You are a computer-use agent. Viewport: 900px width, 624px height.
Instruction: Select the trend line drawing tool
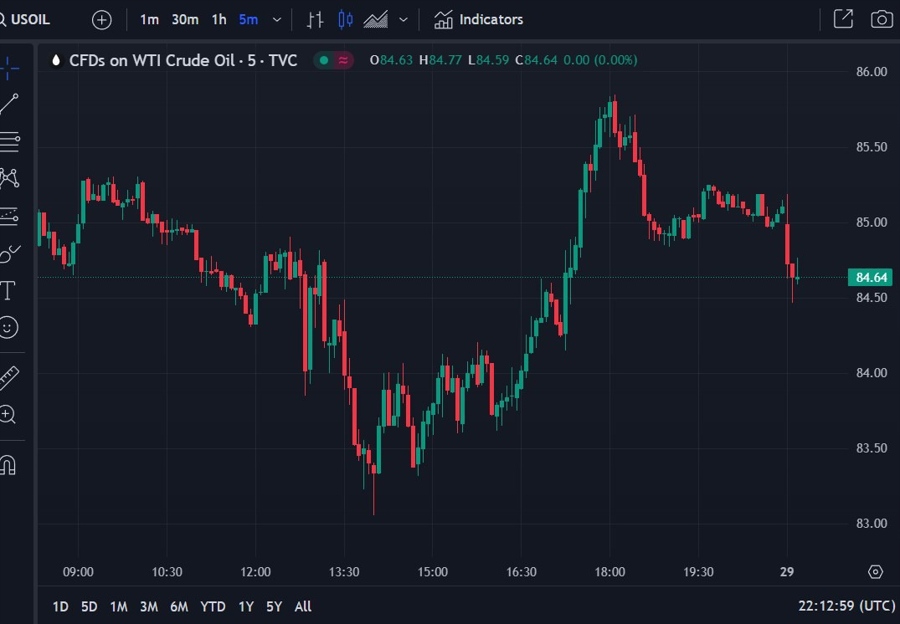[9, 104]
